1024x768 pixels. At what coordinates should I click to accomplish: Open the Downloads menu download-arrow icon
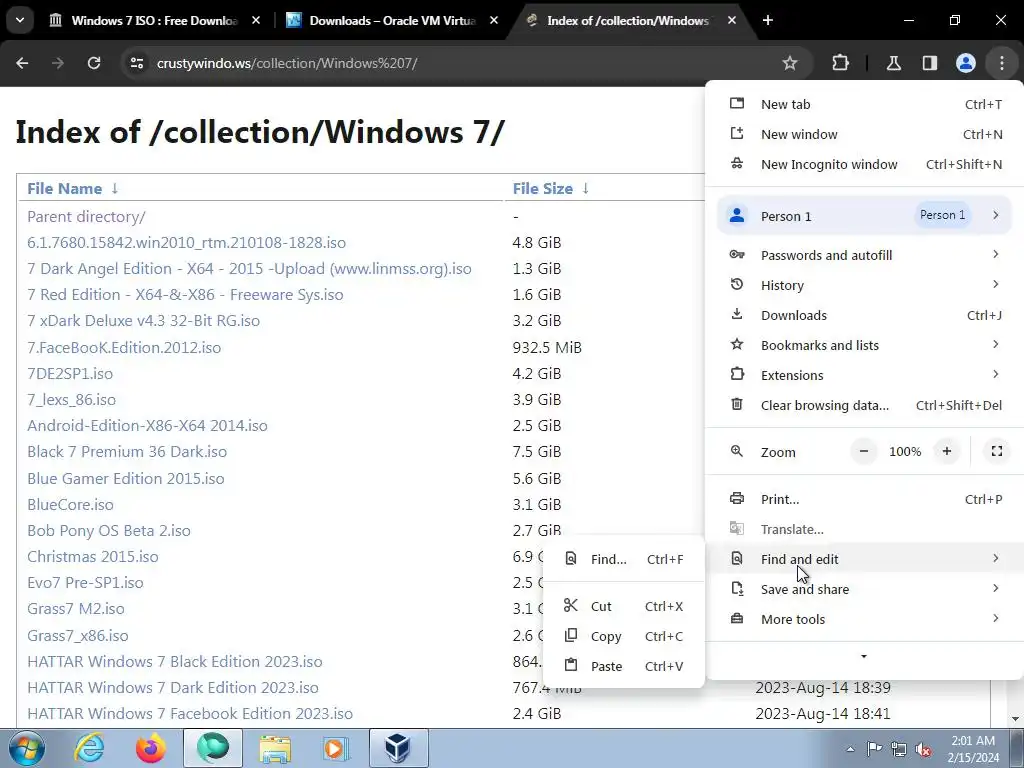pyautogui.click(x=737, y=314)
